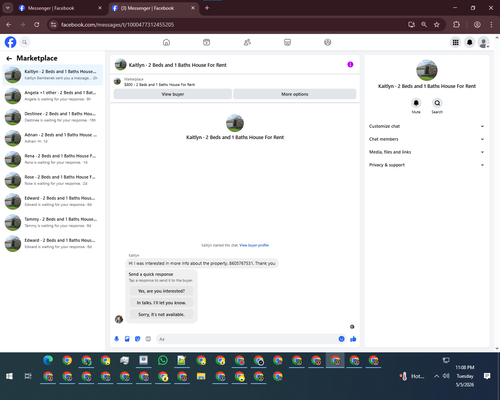
Task: Search in conversation with the magnifier icon
Action: (437, 103)
